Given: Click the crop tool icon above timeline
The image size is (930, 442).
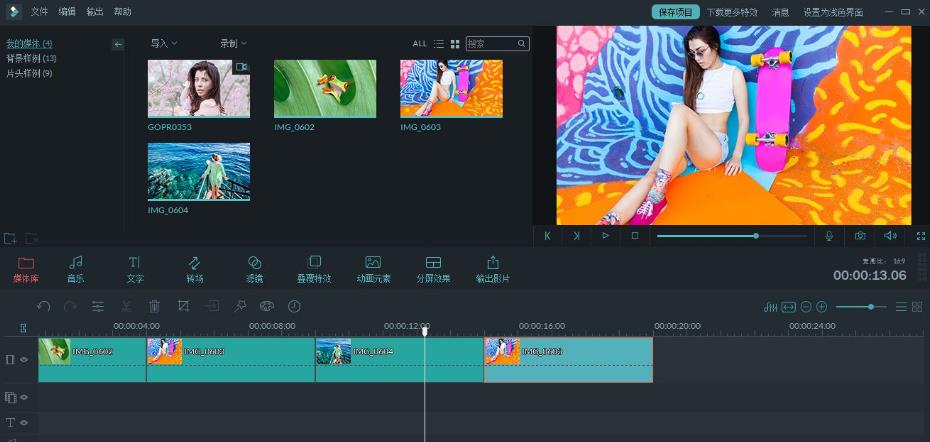Looking at the screenshot, I should click(x=183, y=307).
